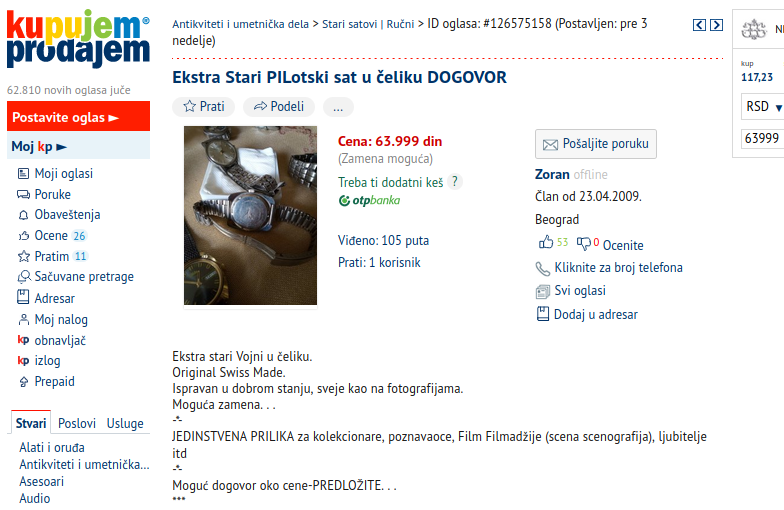
Task: Click the thumbs-down negative ratings icon
Action: (584, 244)
